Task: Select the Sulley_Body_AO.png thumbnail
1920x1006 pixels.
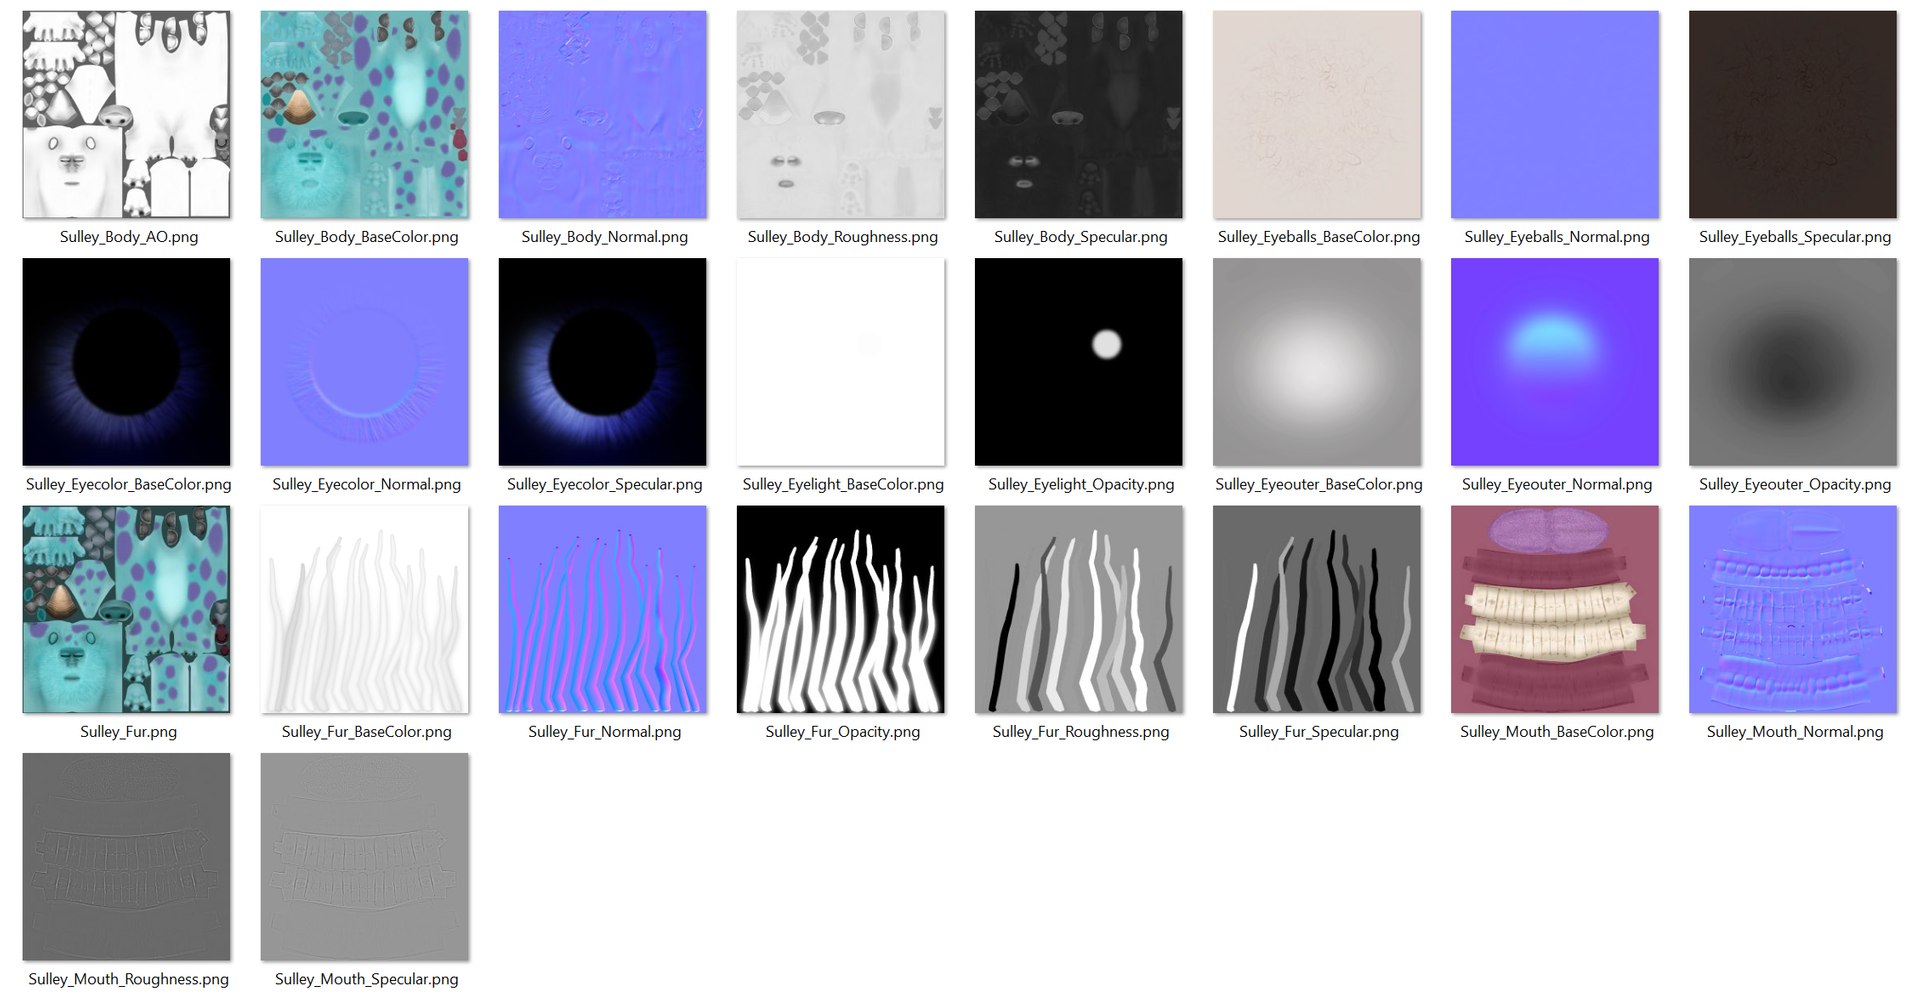Action: [127, 115]
